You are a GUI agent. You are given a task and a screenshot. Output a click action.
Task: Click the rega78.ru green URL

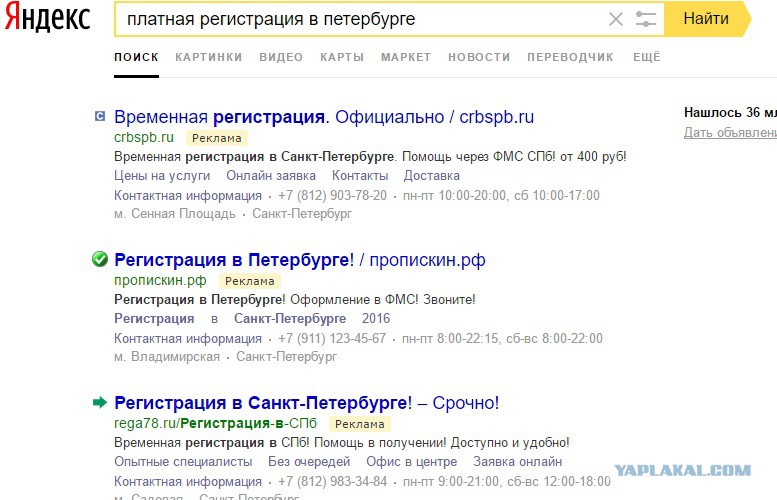tap(215, 423)
